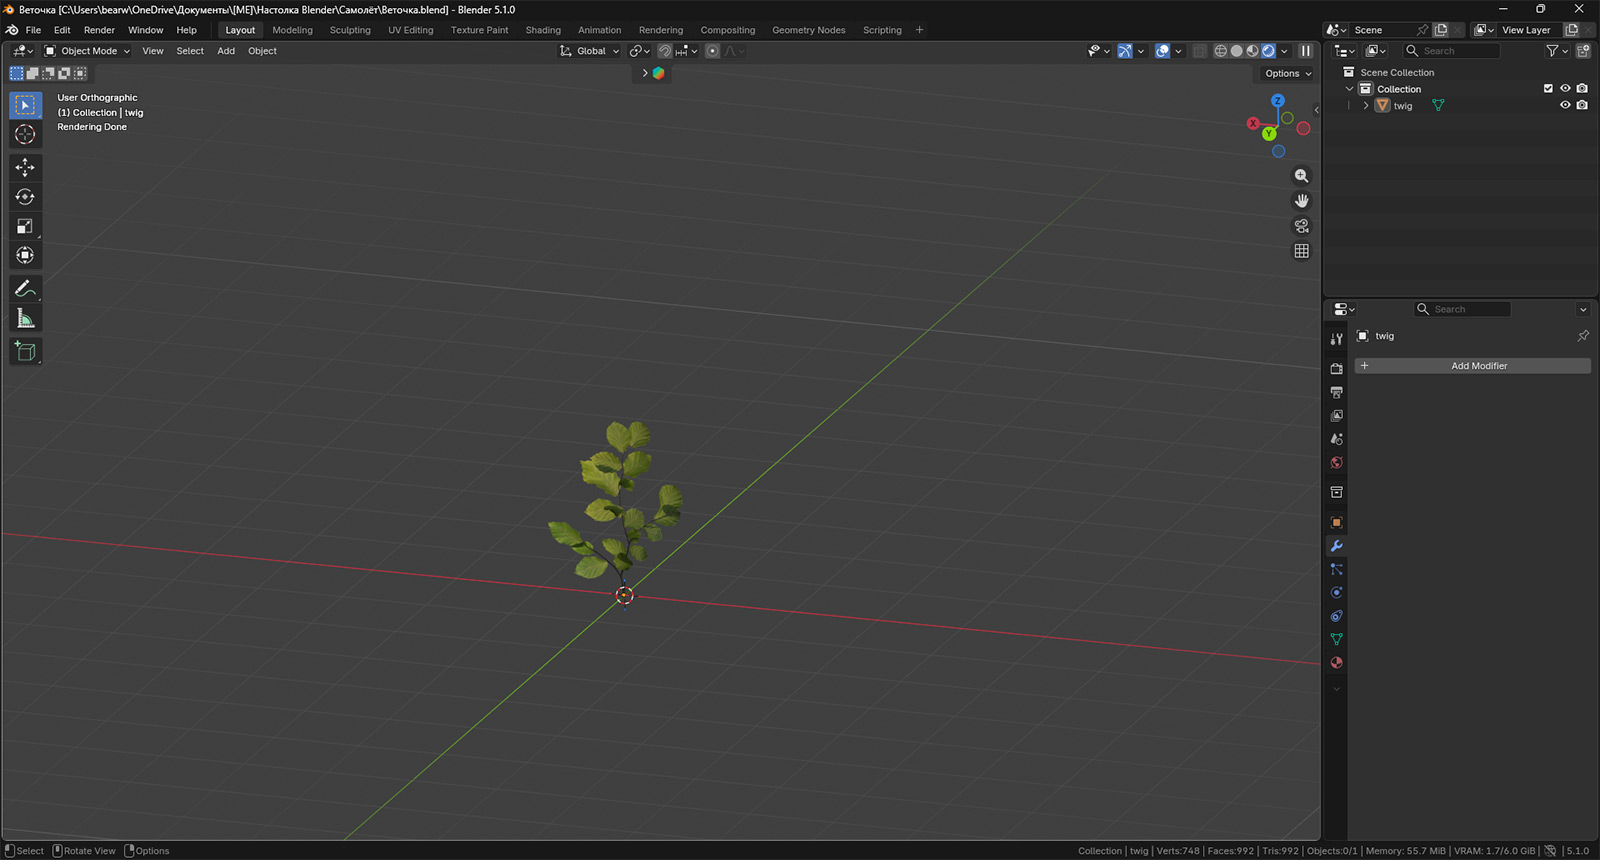Select the Measure tool
The width and height of the screenshot is (1600, 860).
[25, 319]
